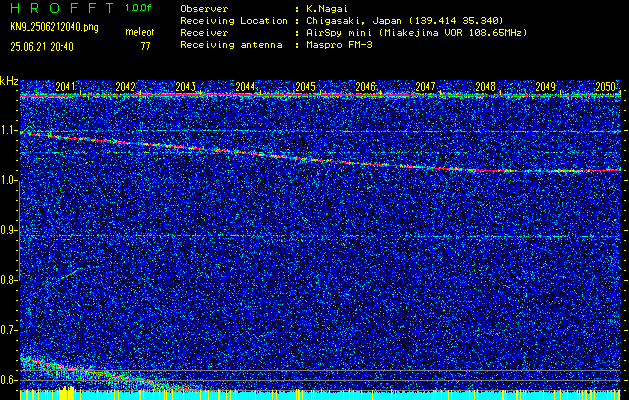Click the 0.9 kHz axis label

pos(9,230)
